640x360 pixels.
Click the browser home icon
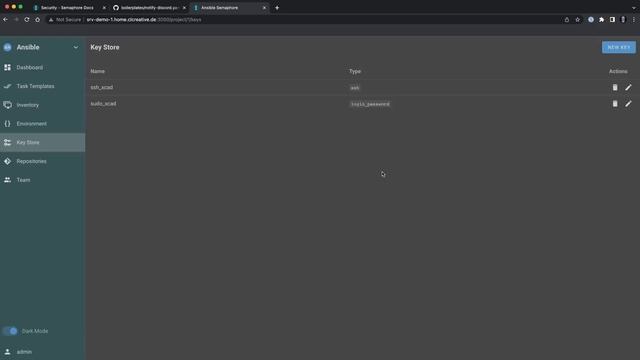click(38, 20)
